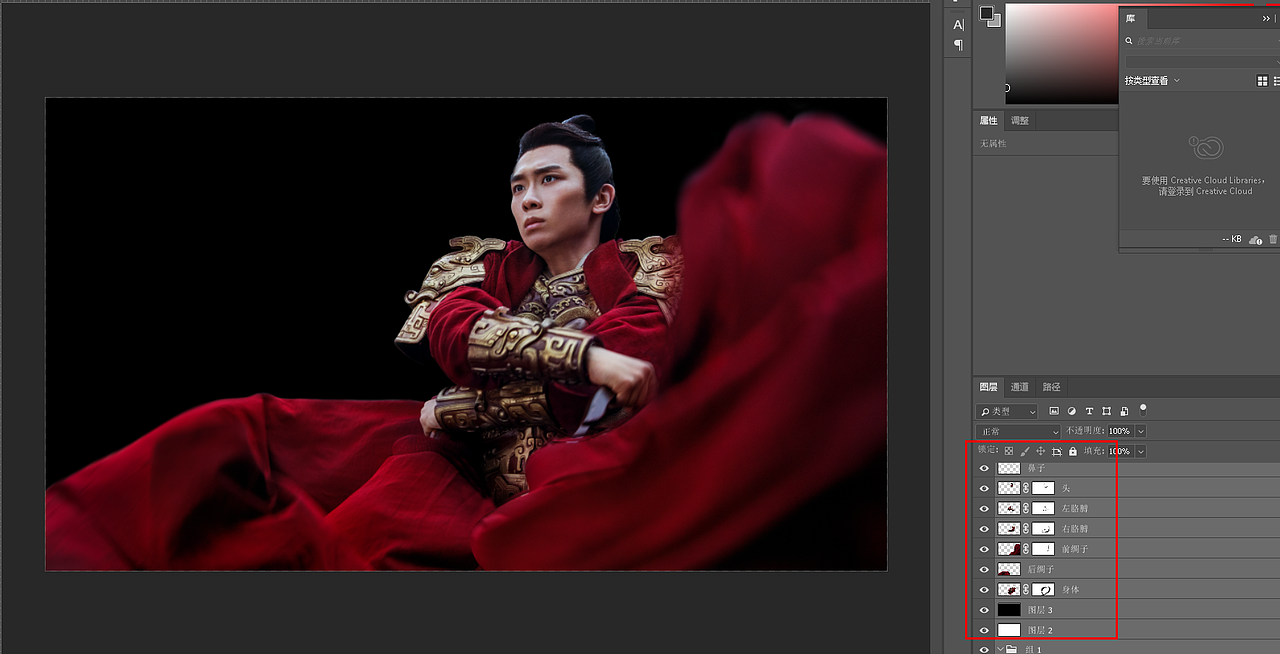
Task: Open the blend mode 正常 dropdown
Action: (x=1018, y=431)
